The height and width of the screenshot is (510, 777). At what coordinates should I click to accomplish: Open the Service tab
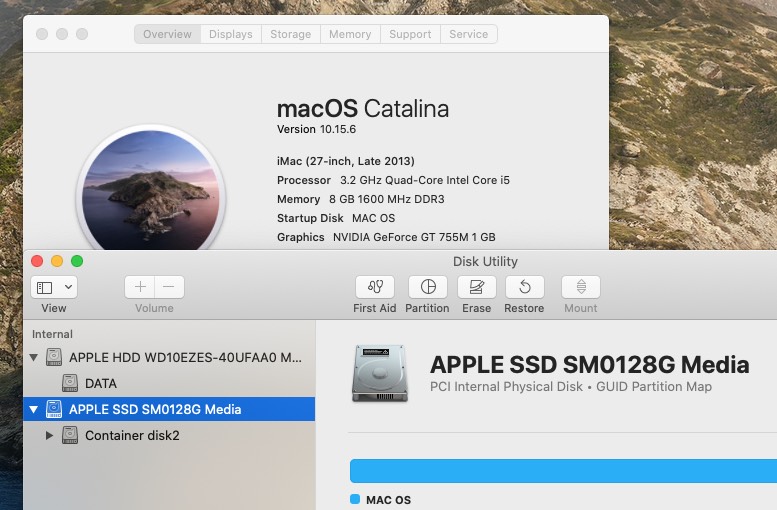coord(469,34)
